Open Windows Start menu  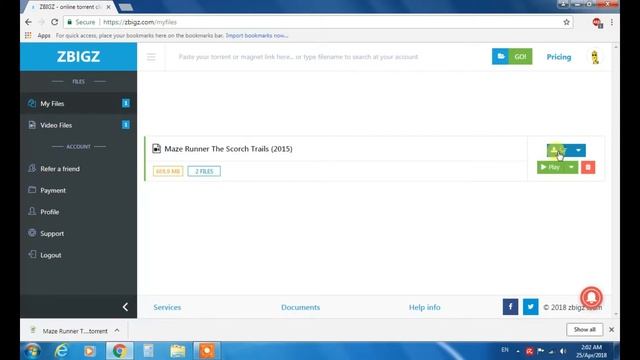tap(32, 351)
